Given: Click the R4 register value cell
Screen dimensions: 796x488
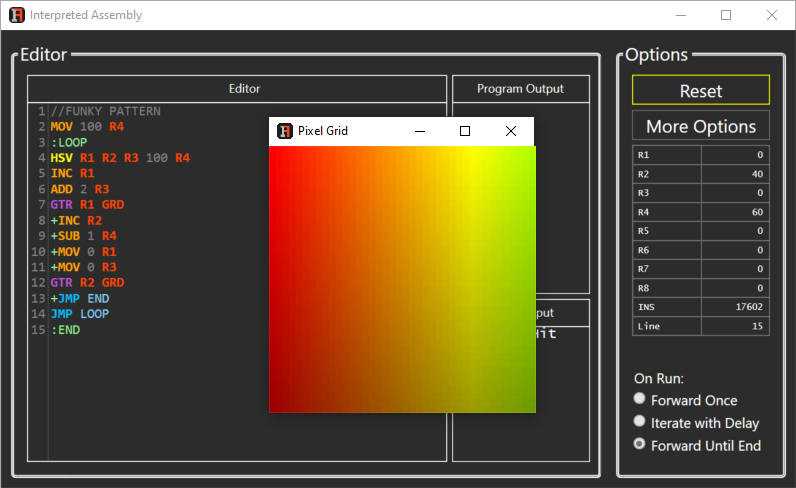Looking at the screenshot, I should coord(735,212).
